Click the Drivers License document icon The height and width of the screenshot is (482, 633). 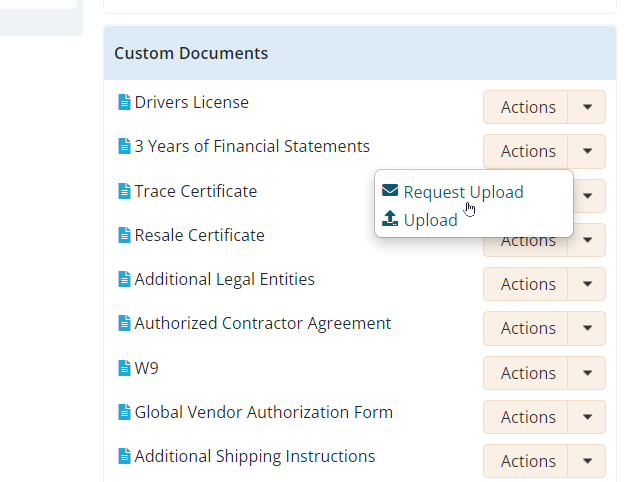click(x=124, y=102)
